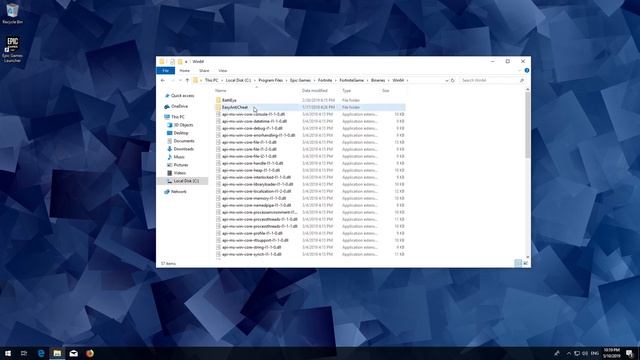Sort by Name column header
640x360 pixels.
(221, 91)
